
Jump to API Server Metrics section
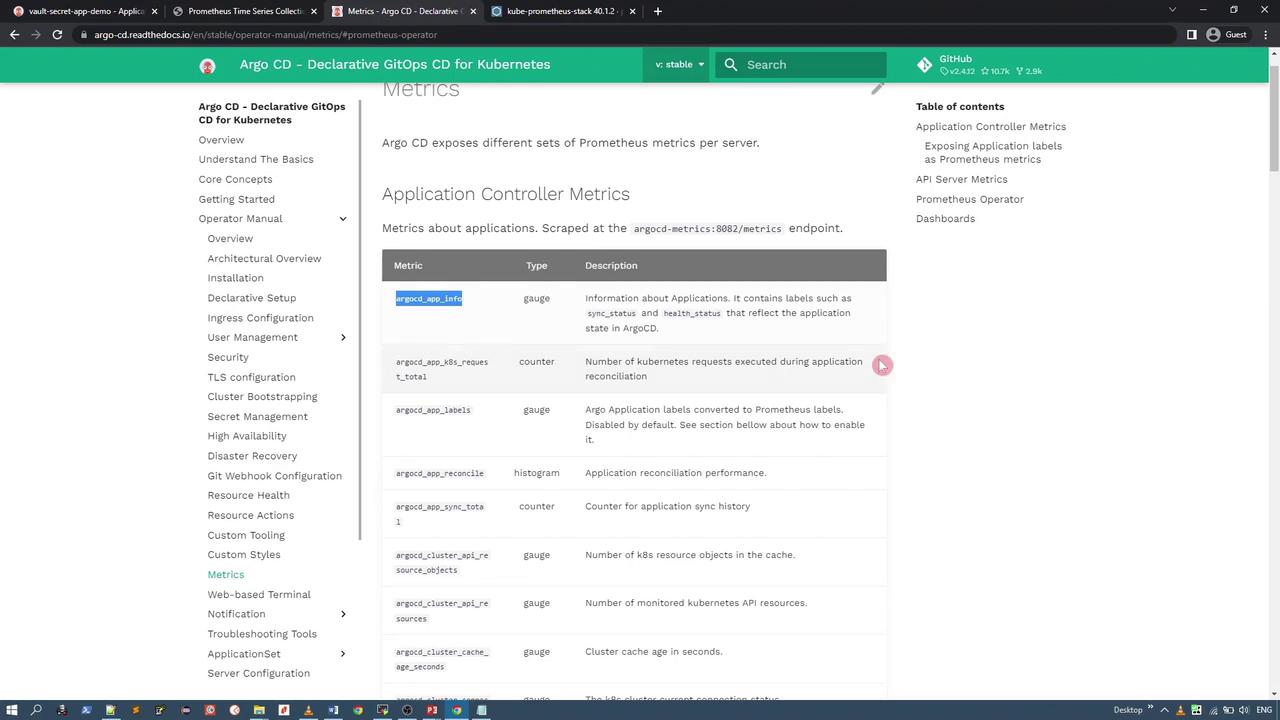(x=962, y=180)
